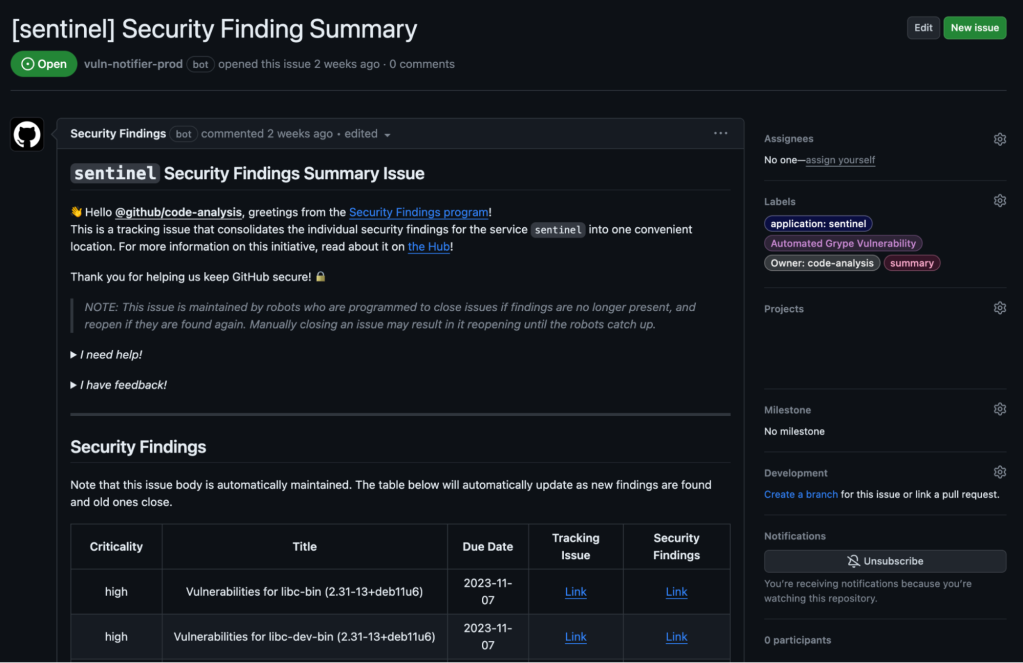Click the Unsubscribe button
The height and width of the screenshot is (663, 1023).
[884, 561]
